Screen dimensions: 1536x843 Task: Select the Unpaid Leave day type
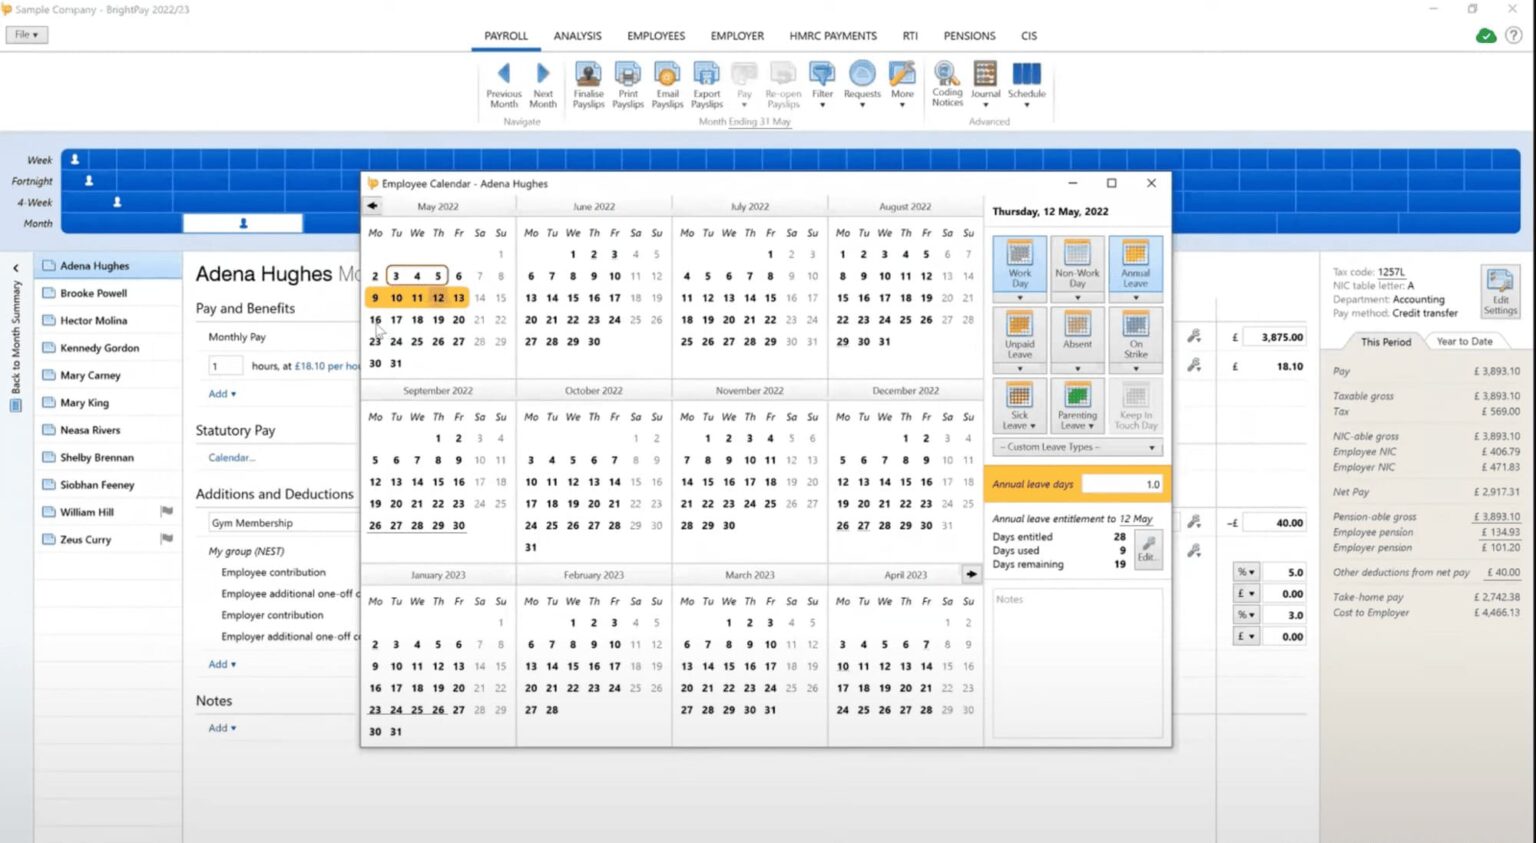coord(1019,337)
